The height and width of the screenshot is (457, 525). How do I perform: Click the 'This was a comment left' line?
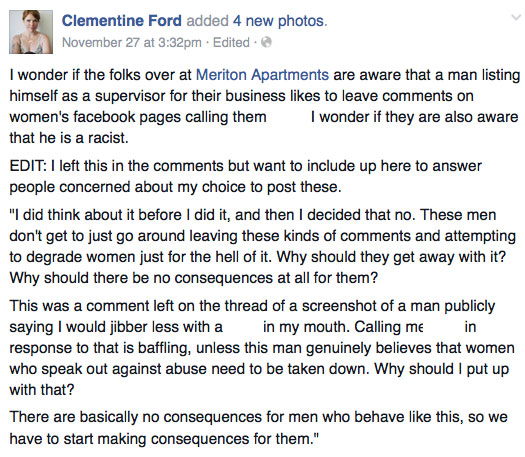coord(252,306)
